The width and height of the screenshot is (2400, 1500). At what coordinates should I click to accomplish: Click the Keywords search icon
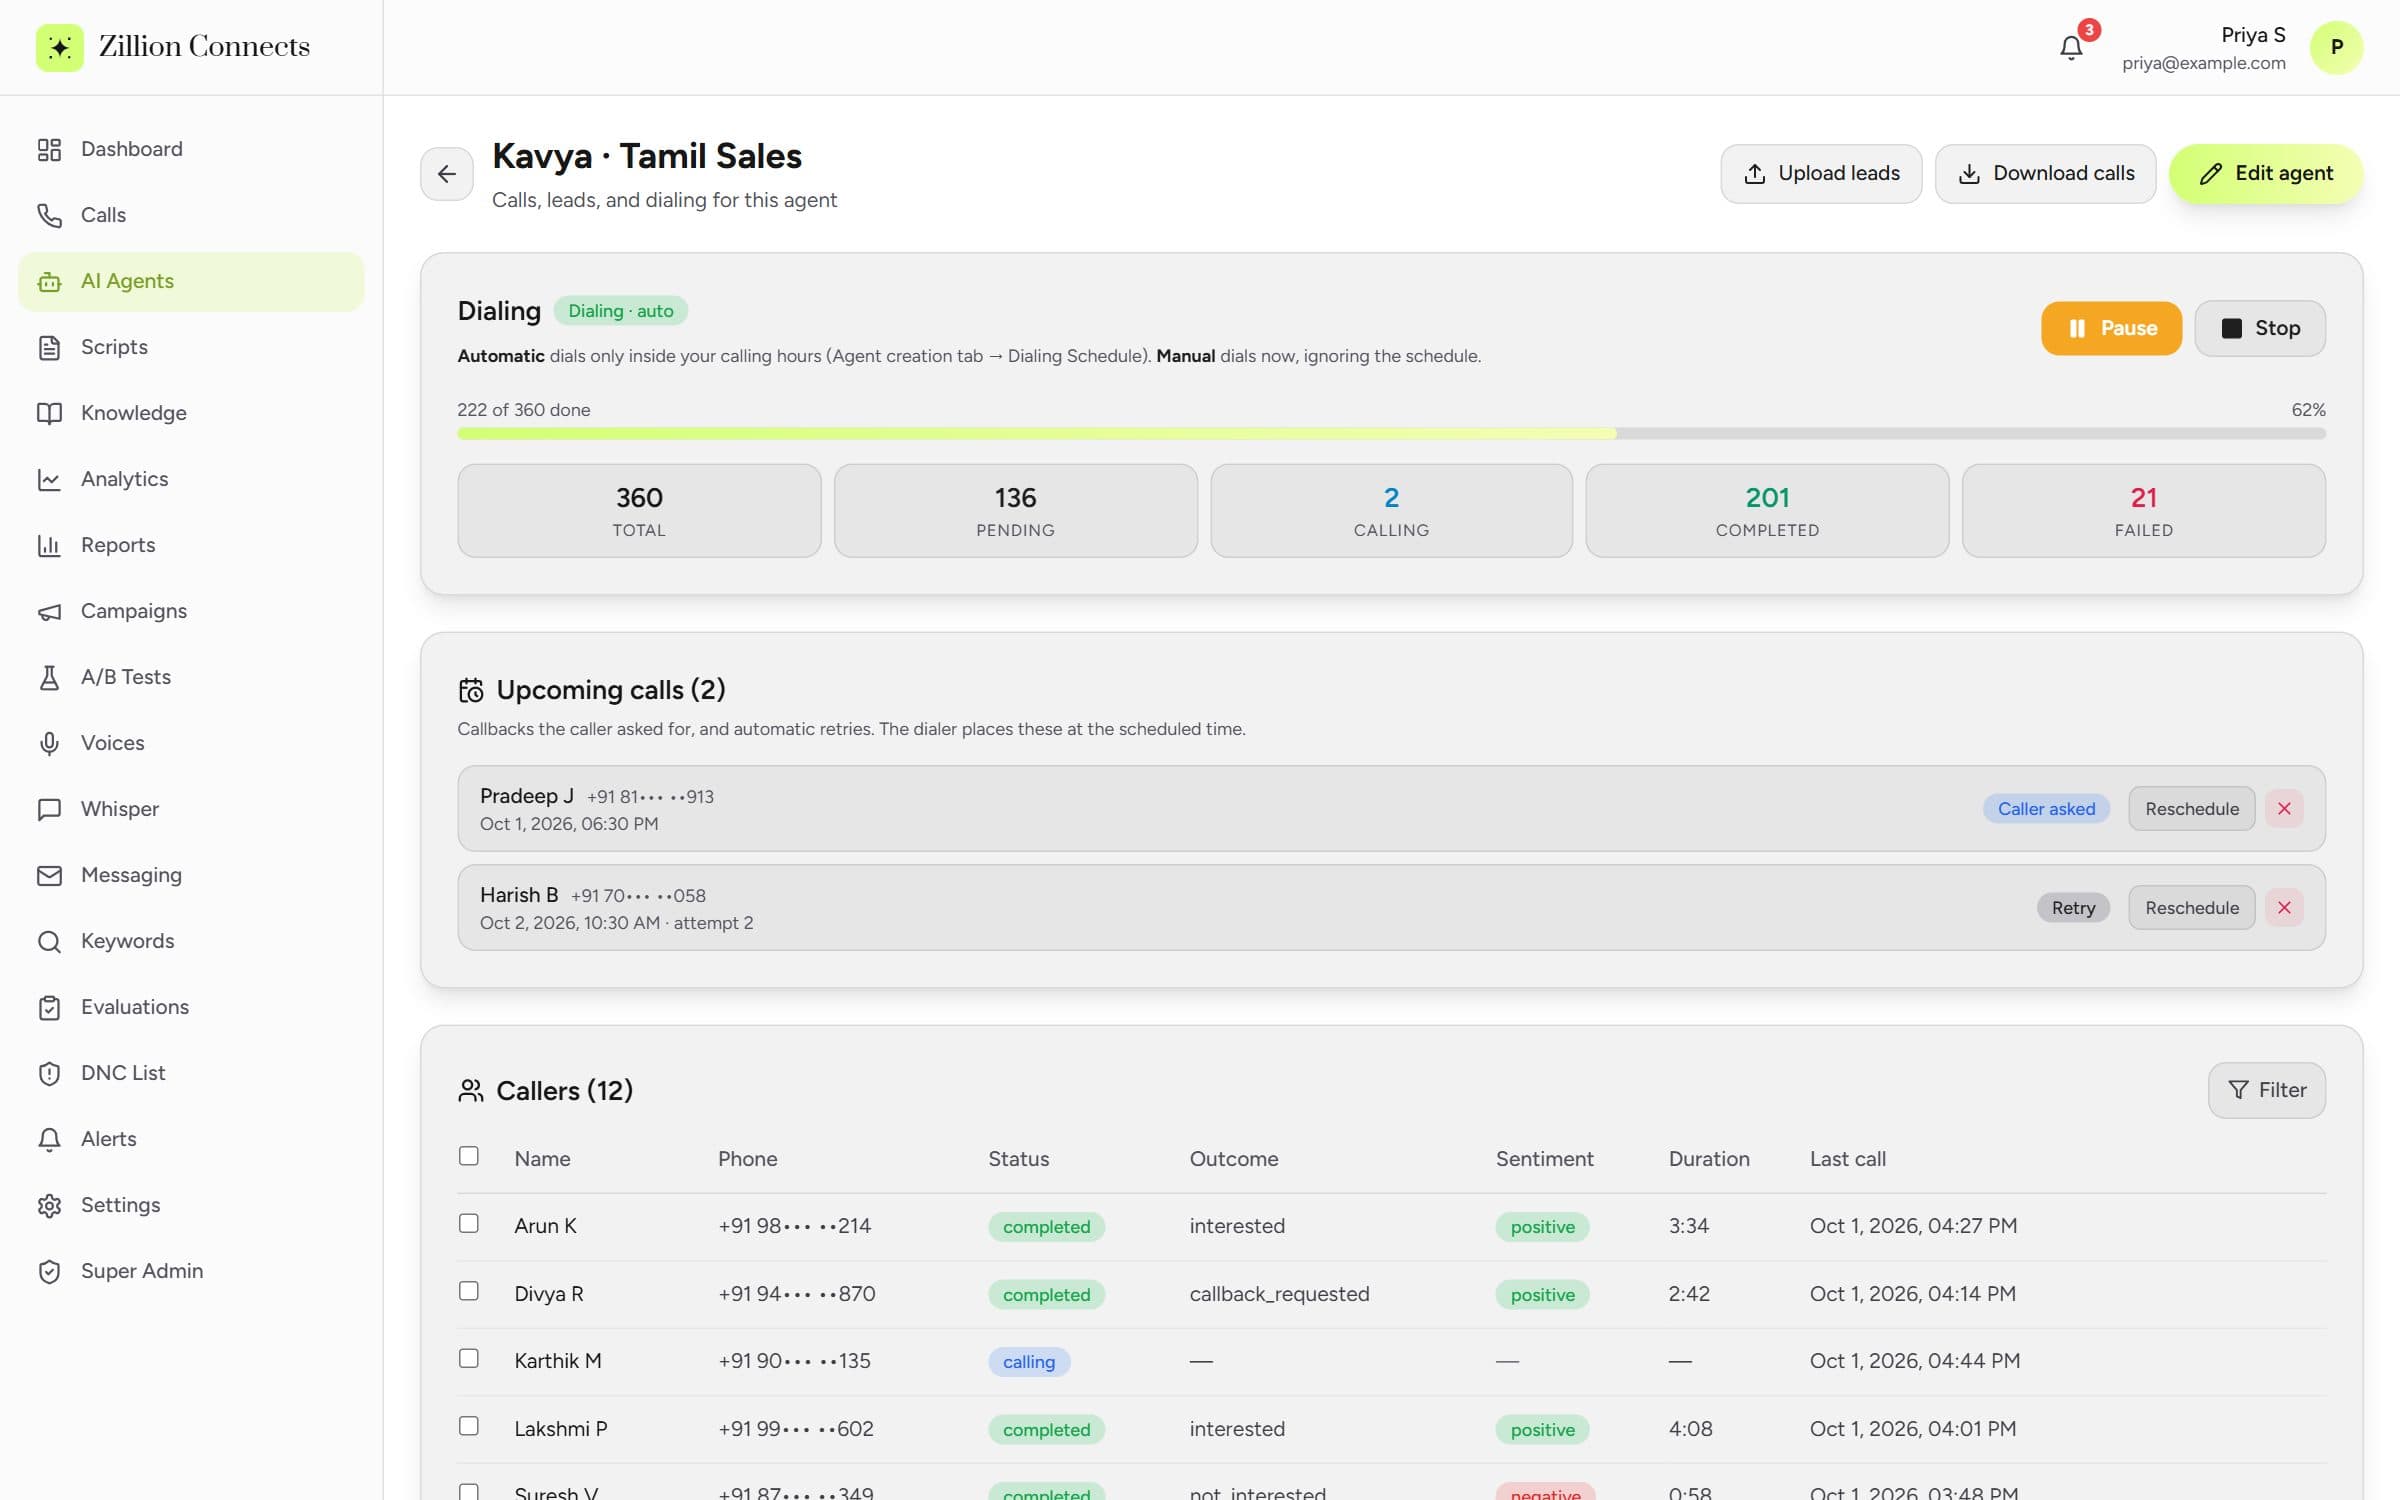49,941
